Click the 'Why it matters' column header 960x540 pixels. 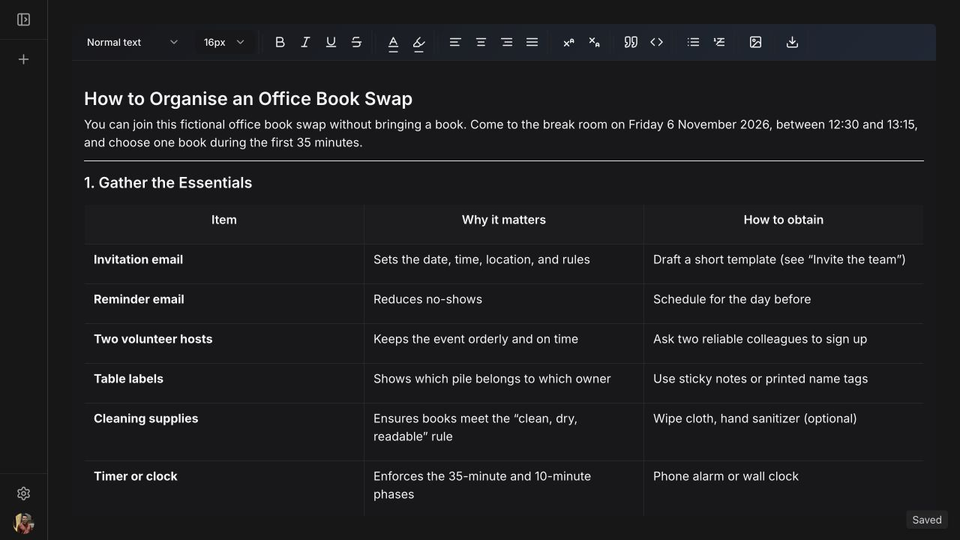tap(503, 220)
